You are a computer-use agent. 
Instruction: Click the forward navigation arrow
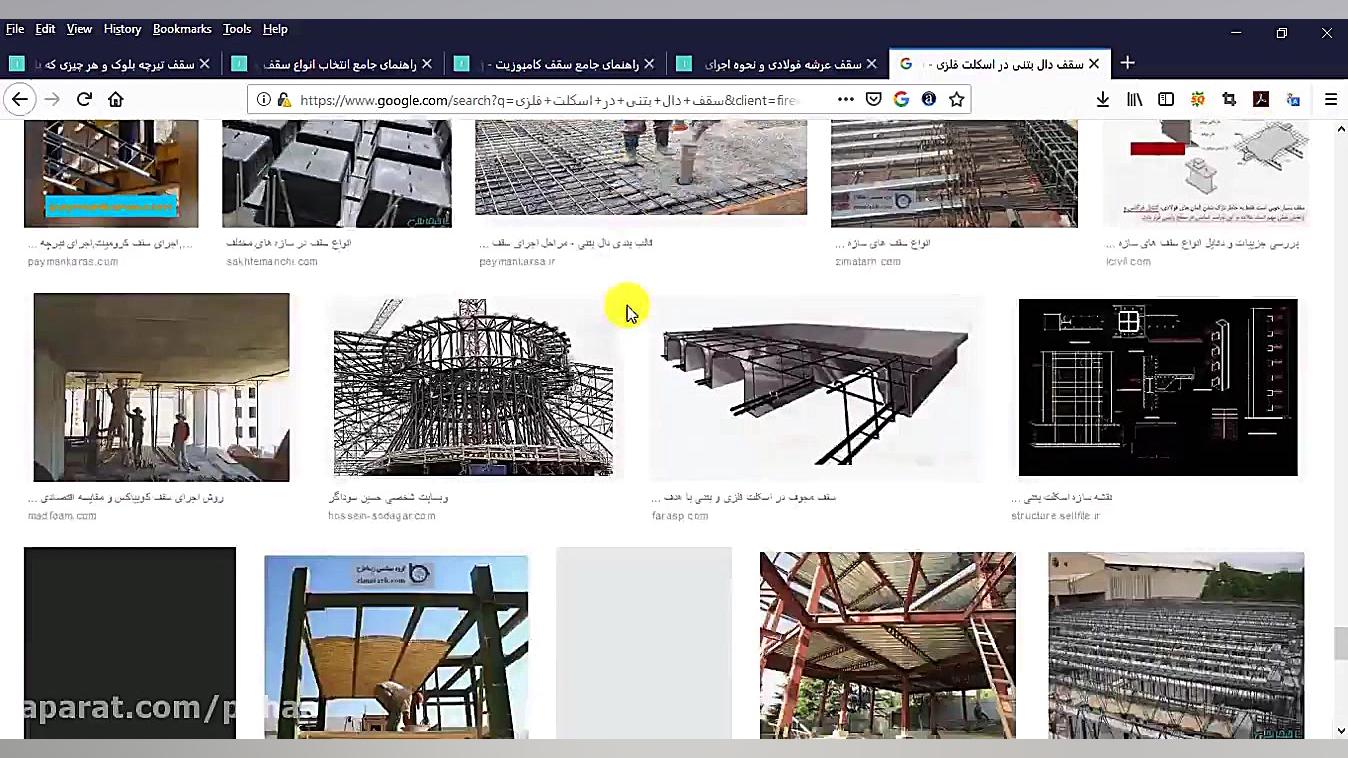52,99
